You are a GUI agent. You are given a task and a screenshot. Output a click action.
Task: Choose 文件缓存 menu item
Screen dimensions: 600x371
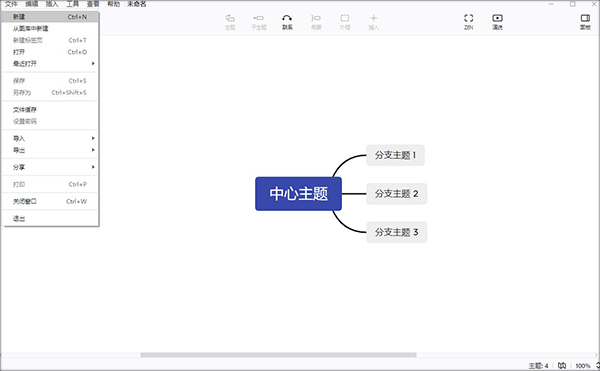pos(50,110)
